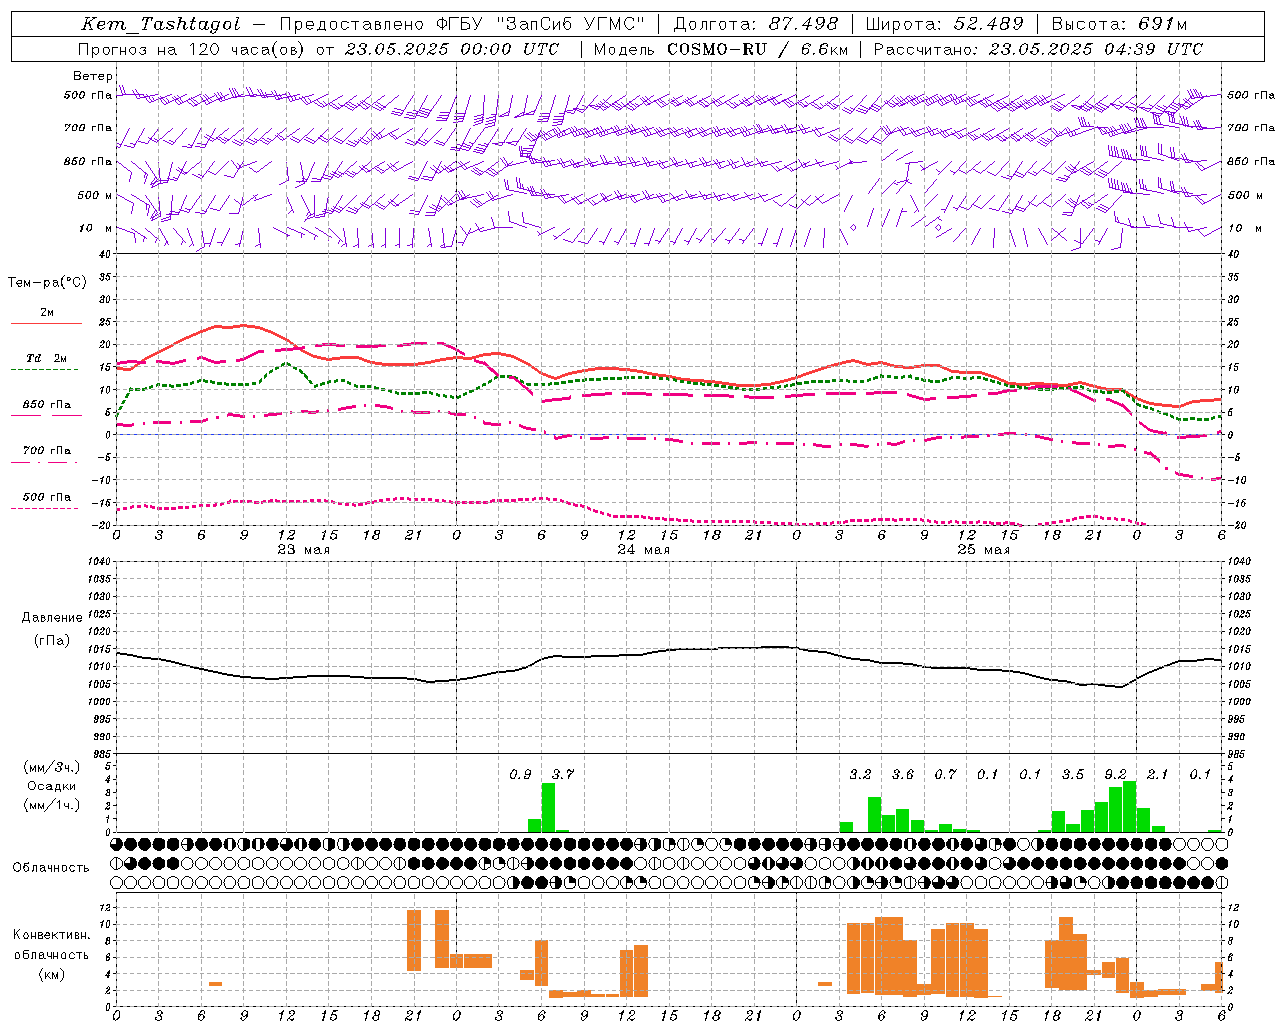1280x1024 pixels.
Task: Click the Конвективн. label text
Action: [51, 935]
